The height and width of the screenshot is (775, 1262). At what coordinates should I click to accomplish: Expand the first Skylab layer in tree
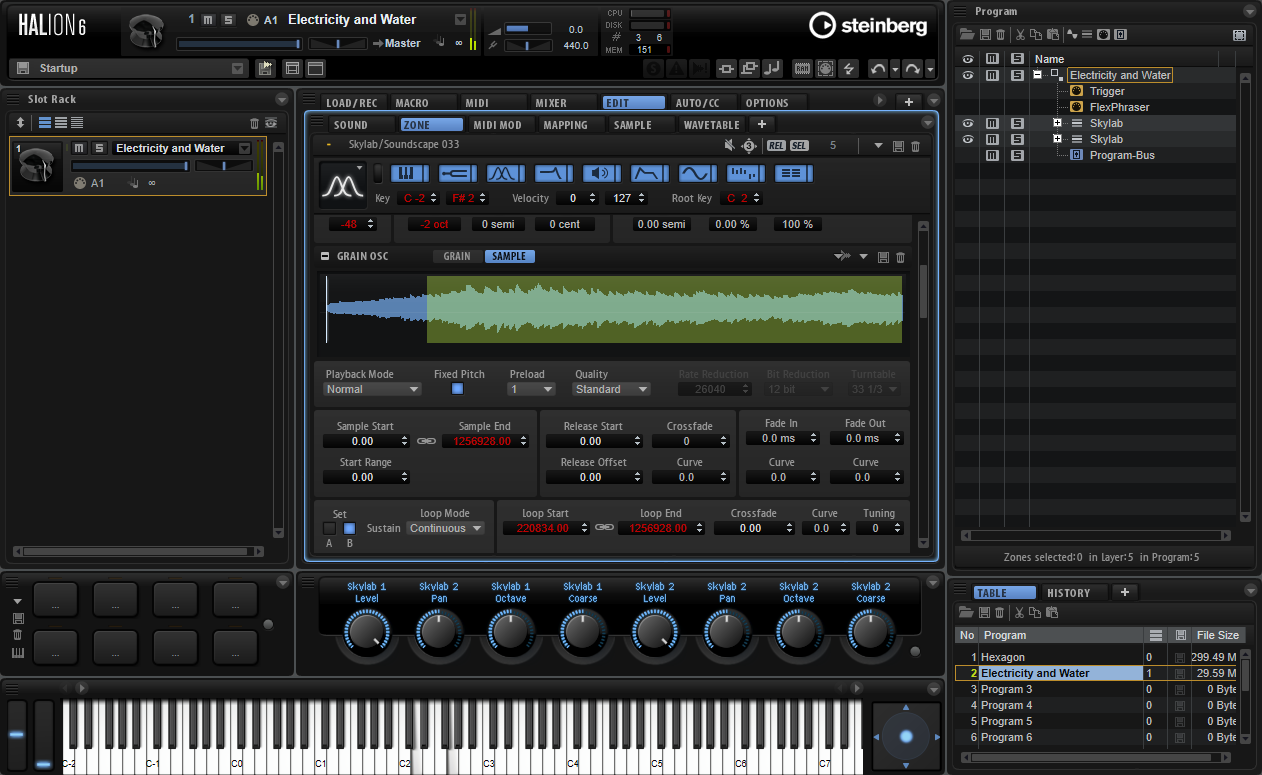[1057, 123]
